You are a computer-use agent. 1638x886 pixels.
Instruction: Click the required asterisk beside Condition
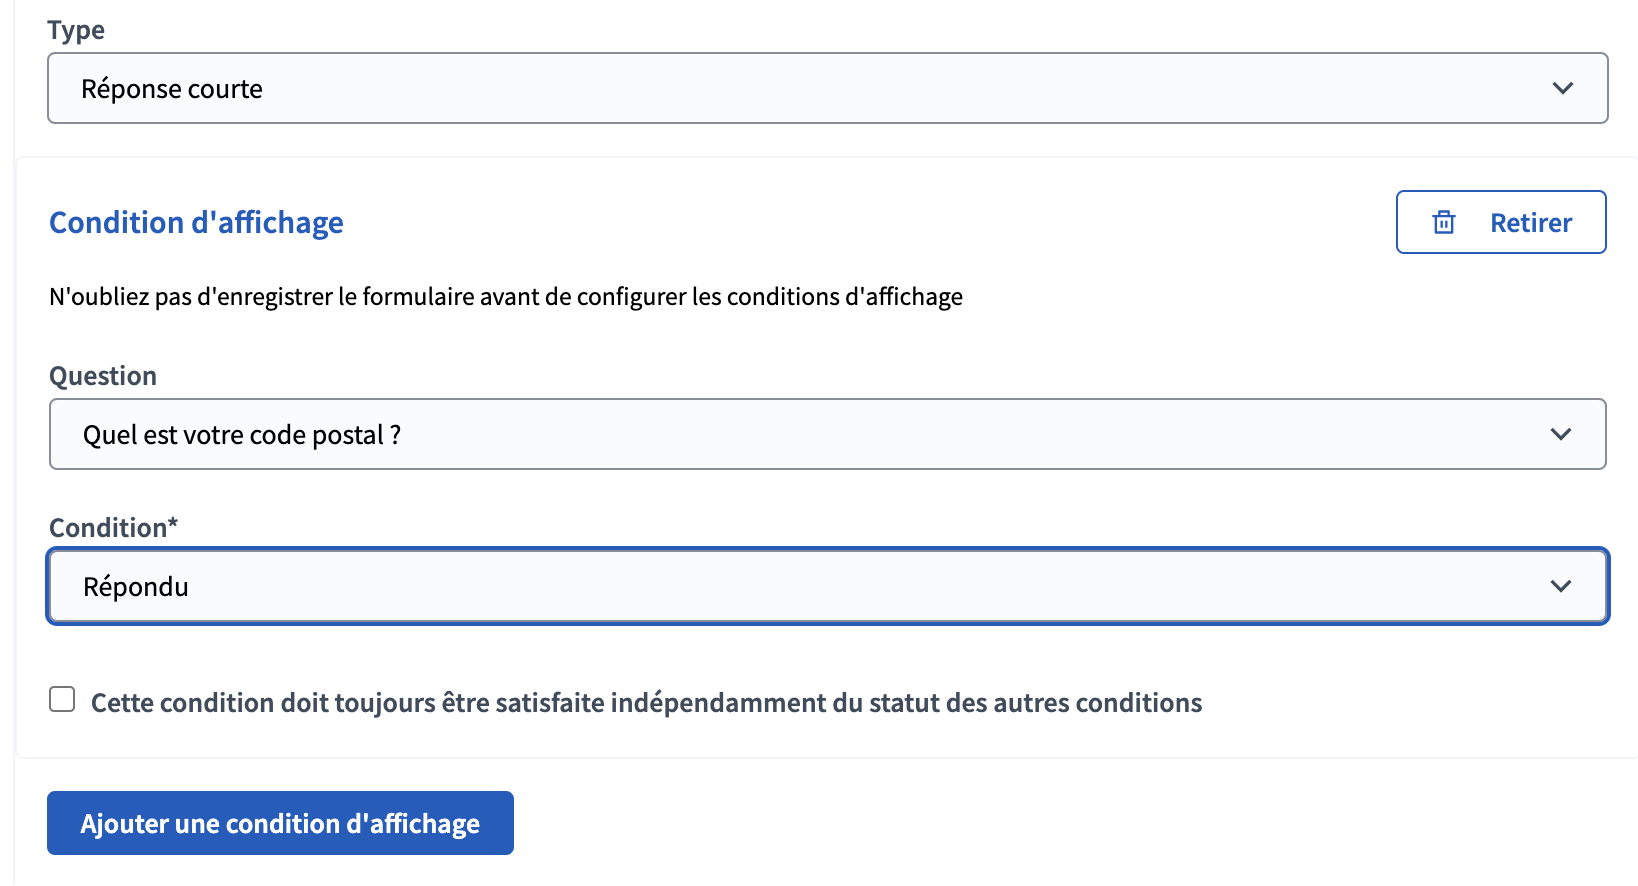173,524
